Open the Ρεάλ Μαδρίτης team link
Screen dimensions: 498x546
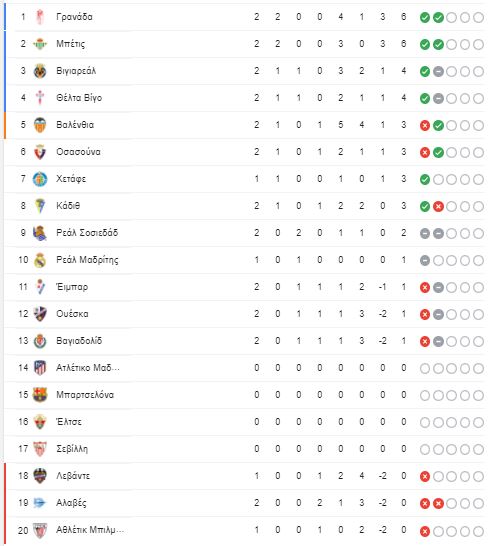(87, 260)
